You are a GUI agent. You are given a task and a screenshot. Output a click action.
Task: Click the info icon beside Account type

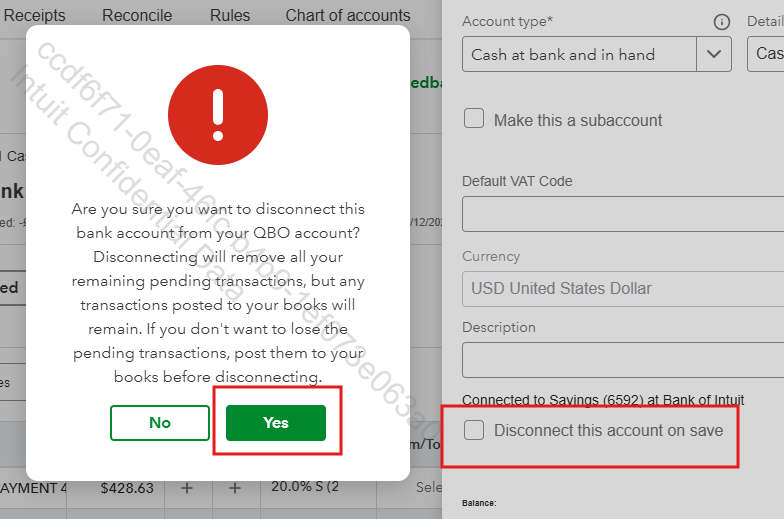721,22
